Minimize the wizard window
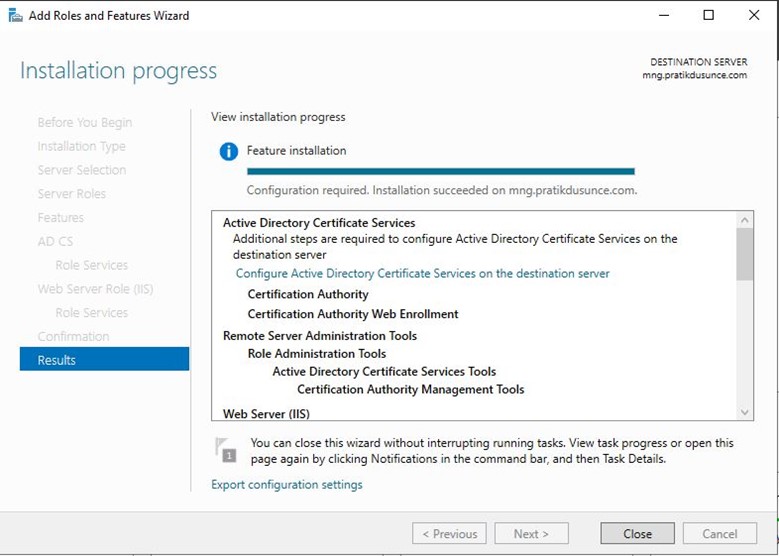779x556 pixels. point(664,15)
